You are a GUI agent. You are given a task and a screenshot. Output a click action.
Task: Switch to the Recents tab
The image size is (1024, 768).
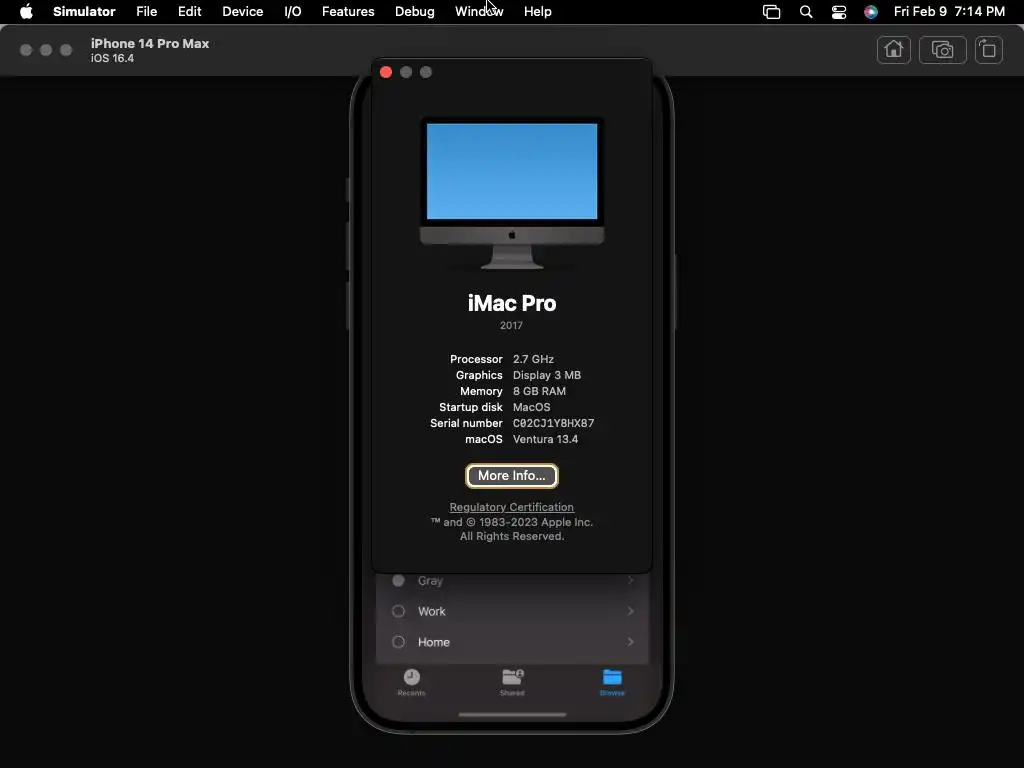[411, 682]
